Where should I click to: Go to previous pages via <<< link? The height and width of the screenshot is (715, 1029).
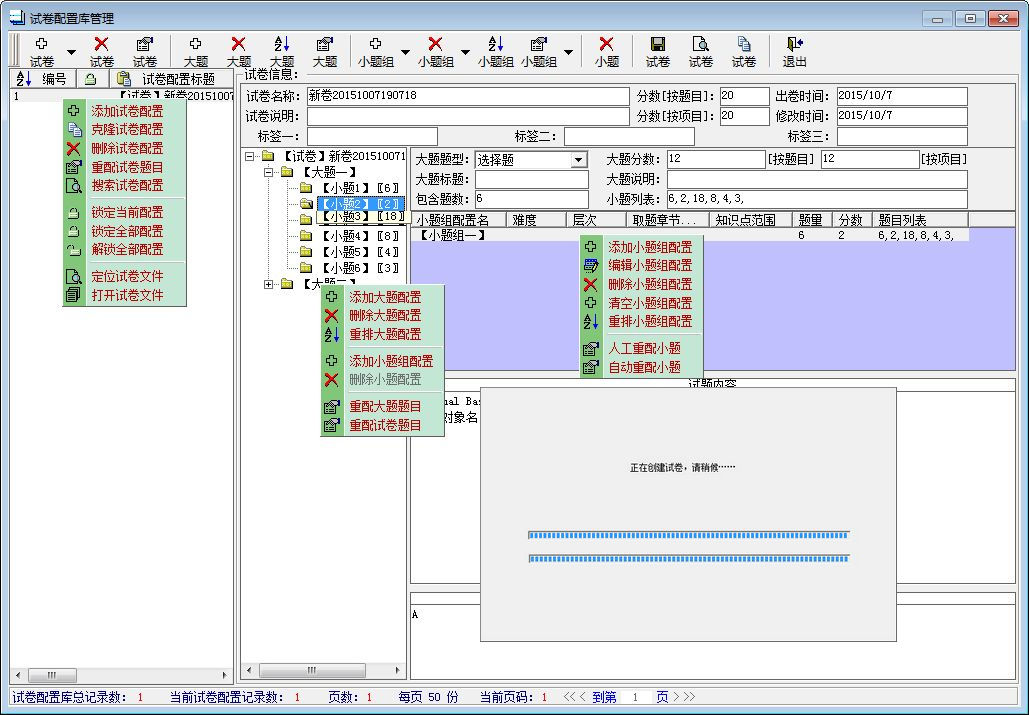574,697
